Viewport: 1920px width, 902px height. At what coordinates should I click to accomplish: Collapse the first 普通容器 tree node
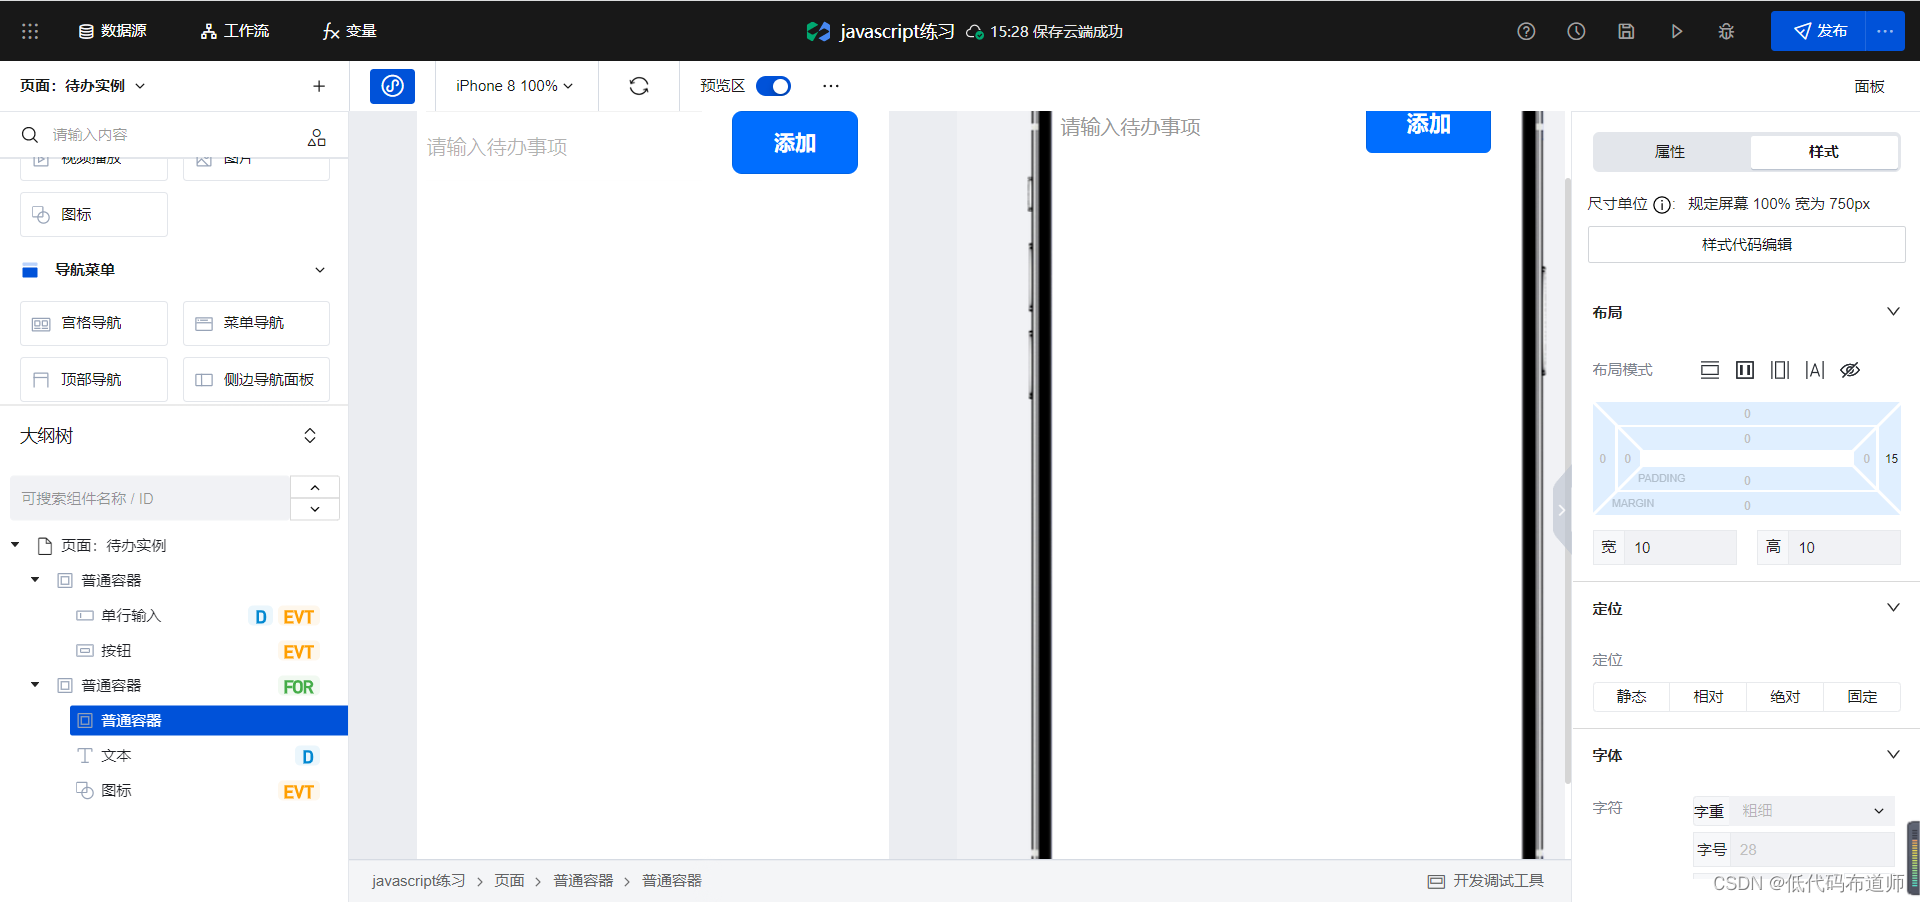click(x=35, y=580)
